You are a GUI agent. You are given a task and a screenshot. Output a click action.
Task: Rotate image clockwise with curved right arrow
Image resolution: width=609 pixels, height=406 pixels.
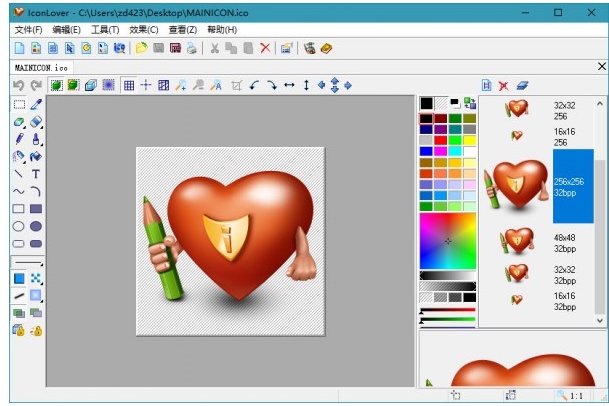[x=272, y=85]
